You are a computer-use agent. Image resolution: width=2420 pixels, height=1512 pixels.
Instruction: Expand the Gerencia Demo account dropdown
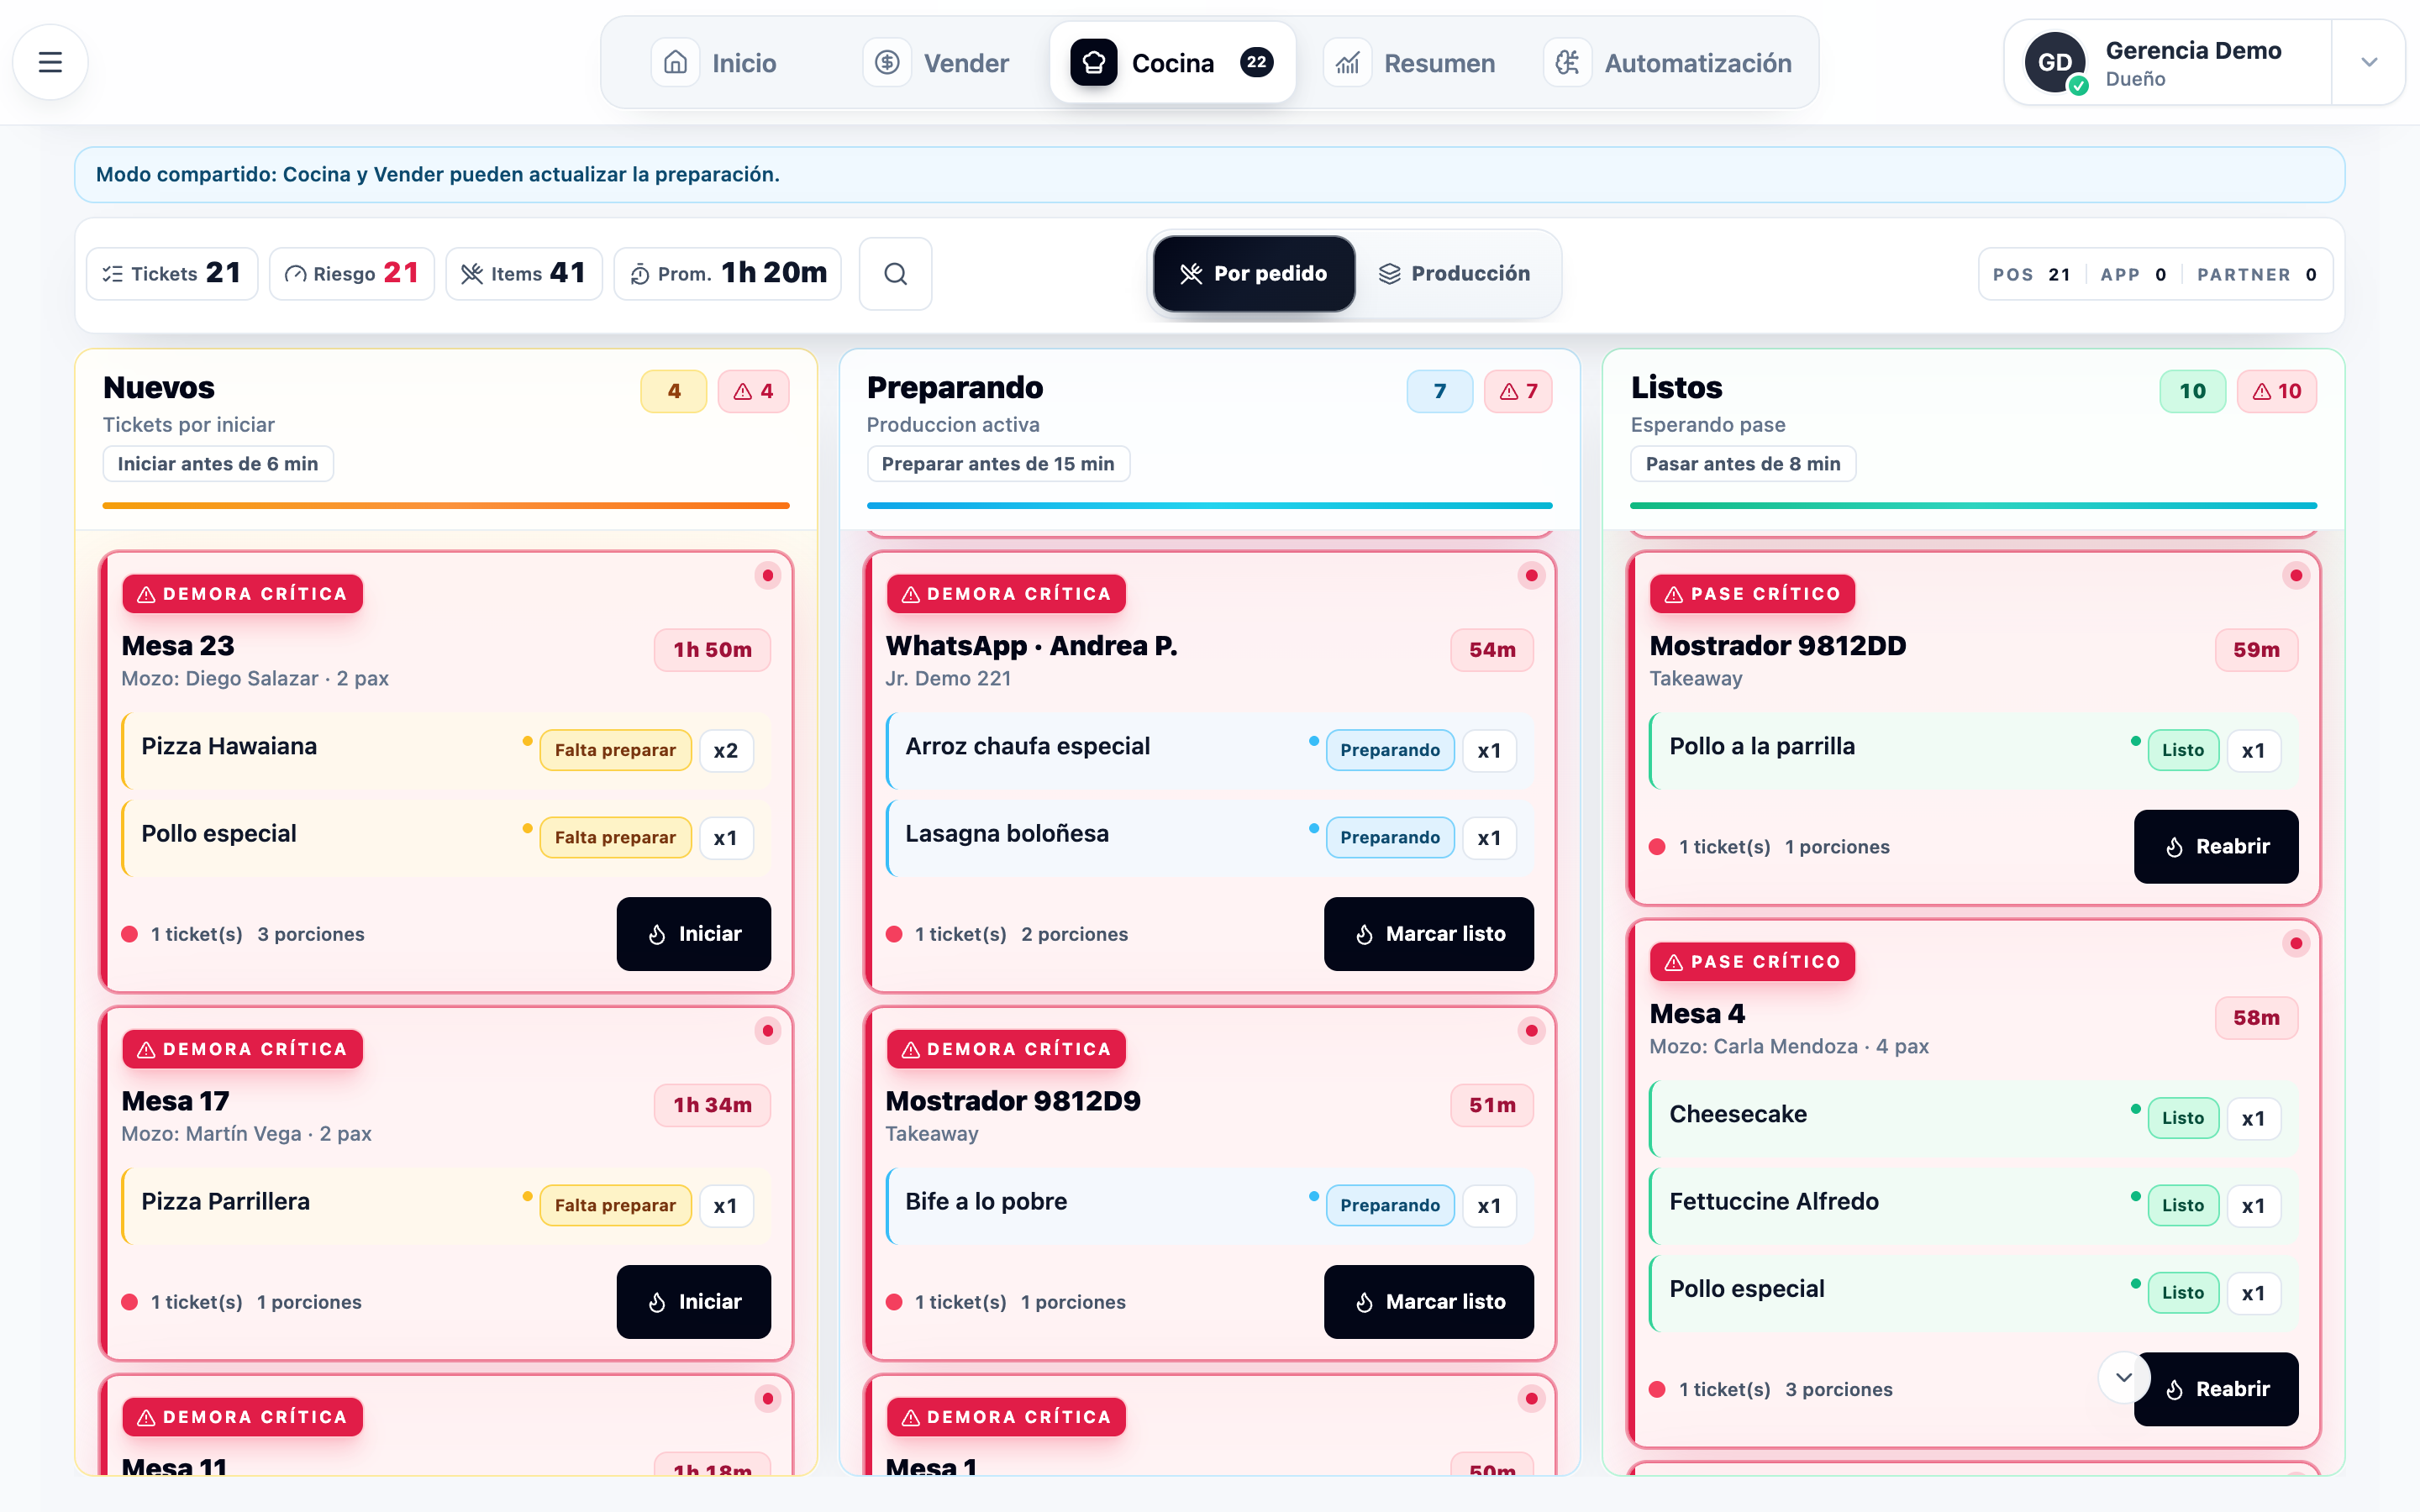[2368, 62]
